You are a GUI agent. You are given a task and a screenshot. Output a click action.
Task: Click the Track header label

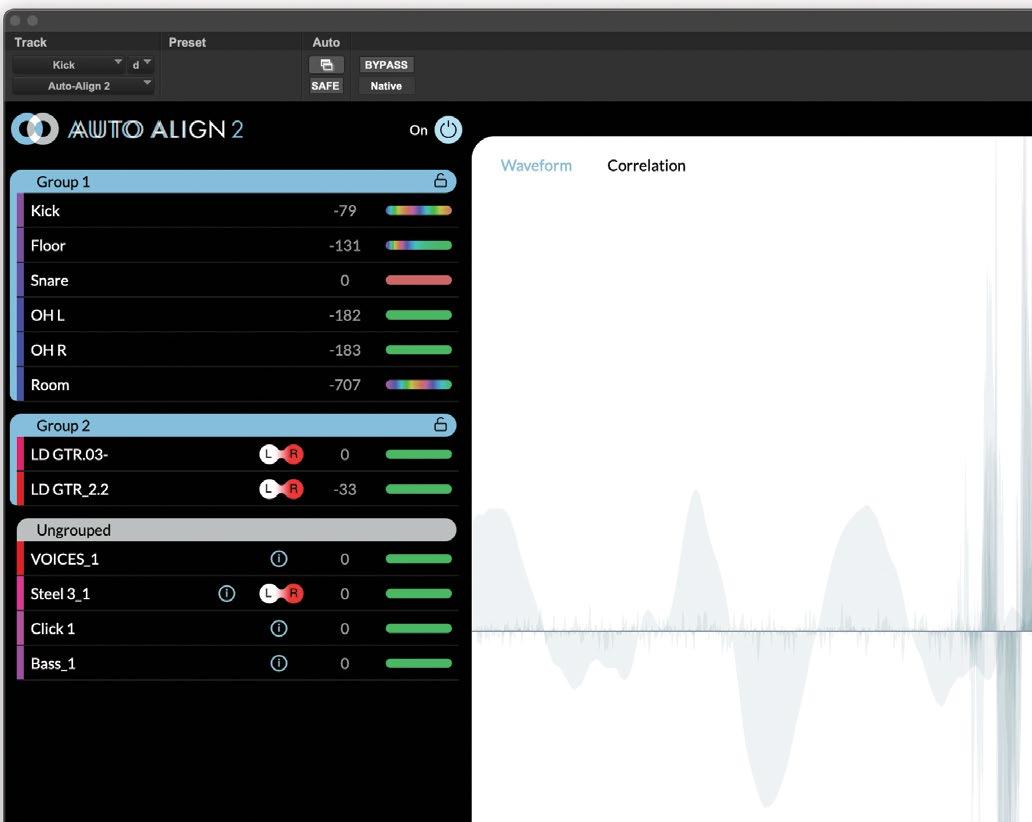[30, 42]
